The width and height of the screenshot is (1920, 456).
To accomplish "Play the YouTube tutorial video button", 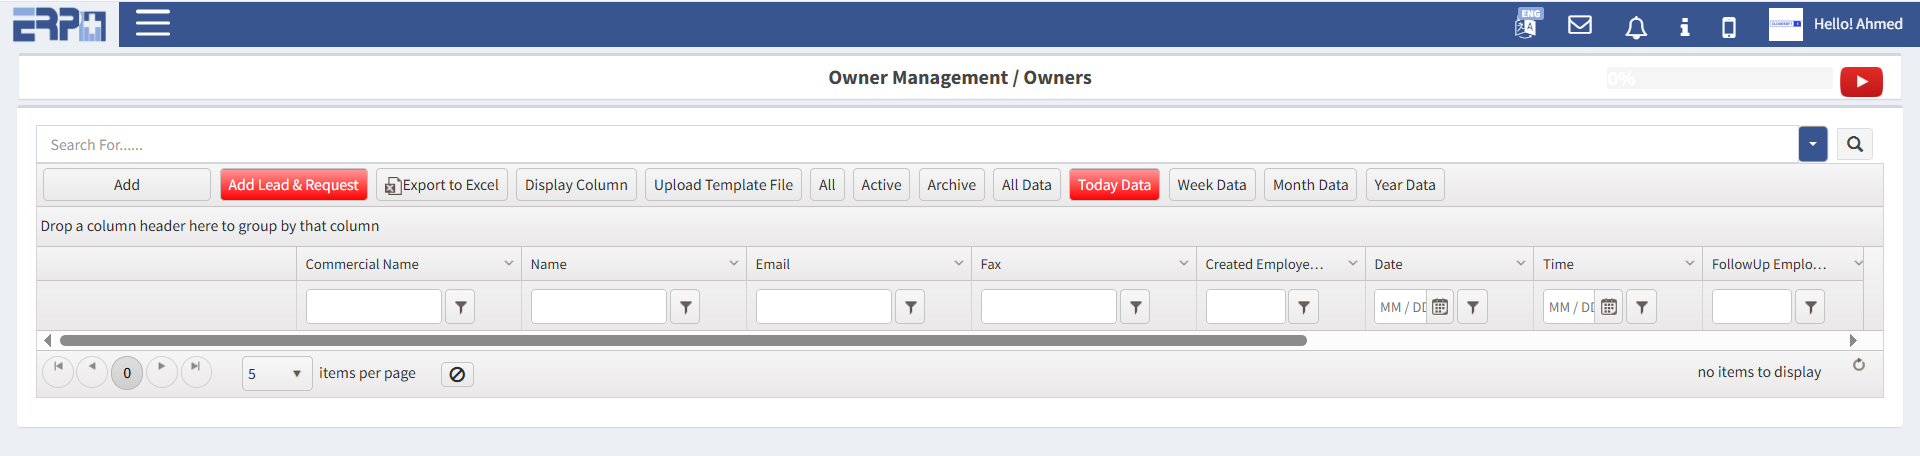I will 1861,82.
